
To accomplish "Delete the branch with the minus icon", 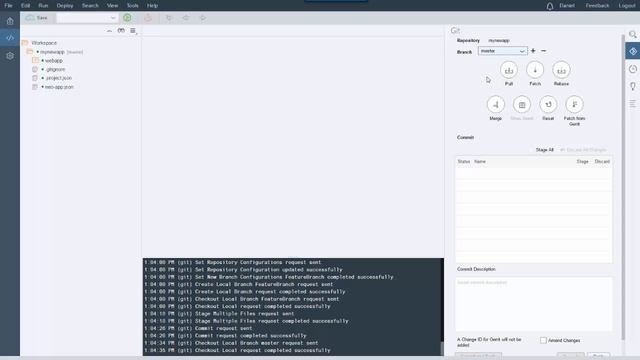I will pyautogui.click(x=544, y=51).
